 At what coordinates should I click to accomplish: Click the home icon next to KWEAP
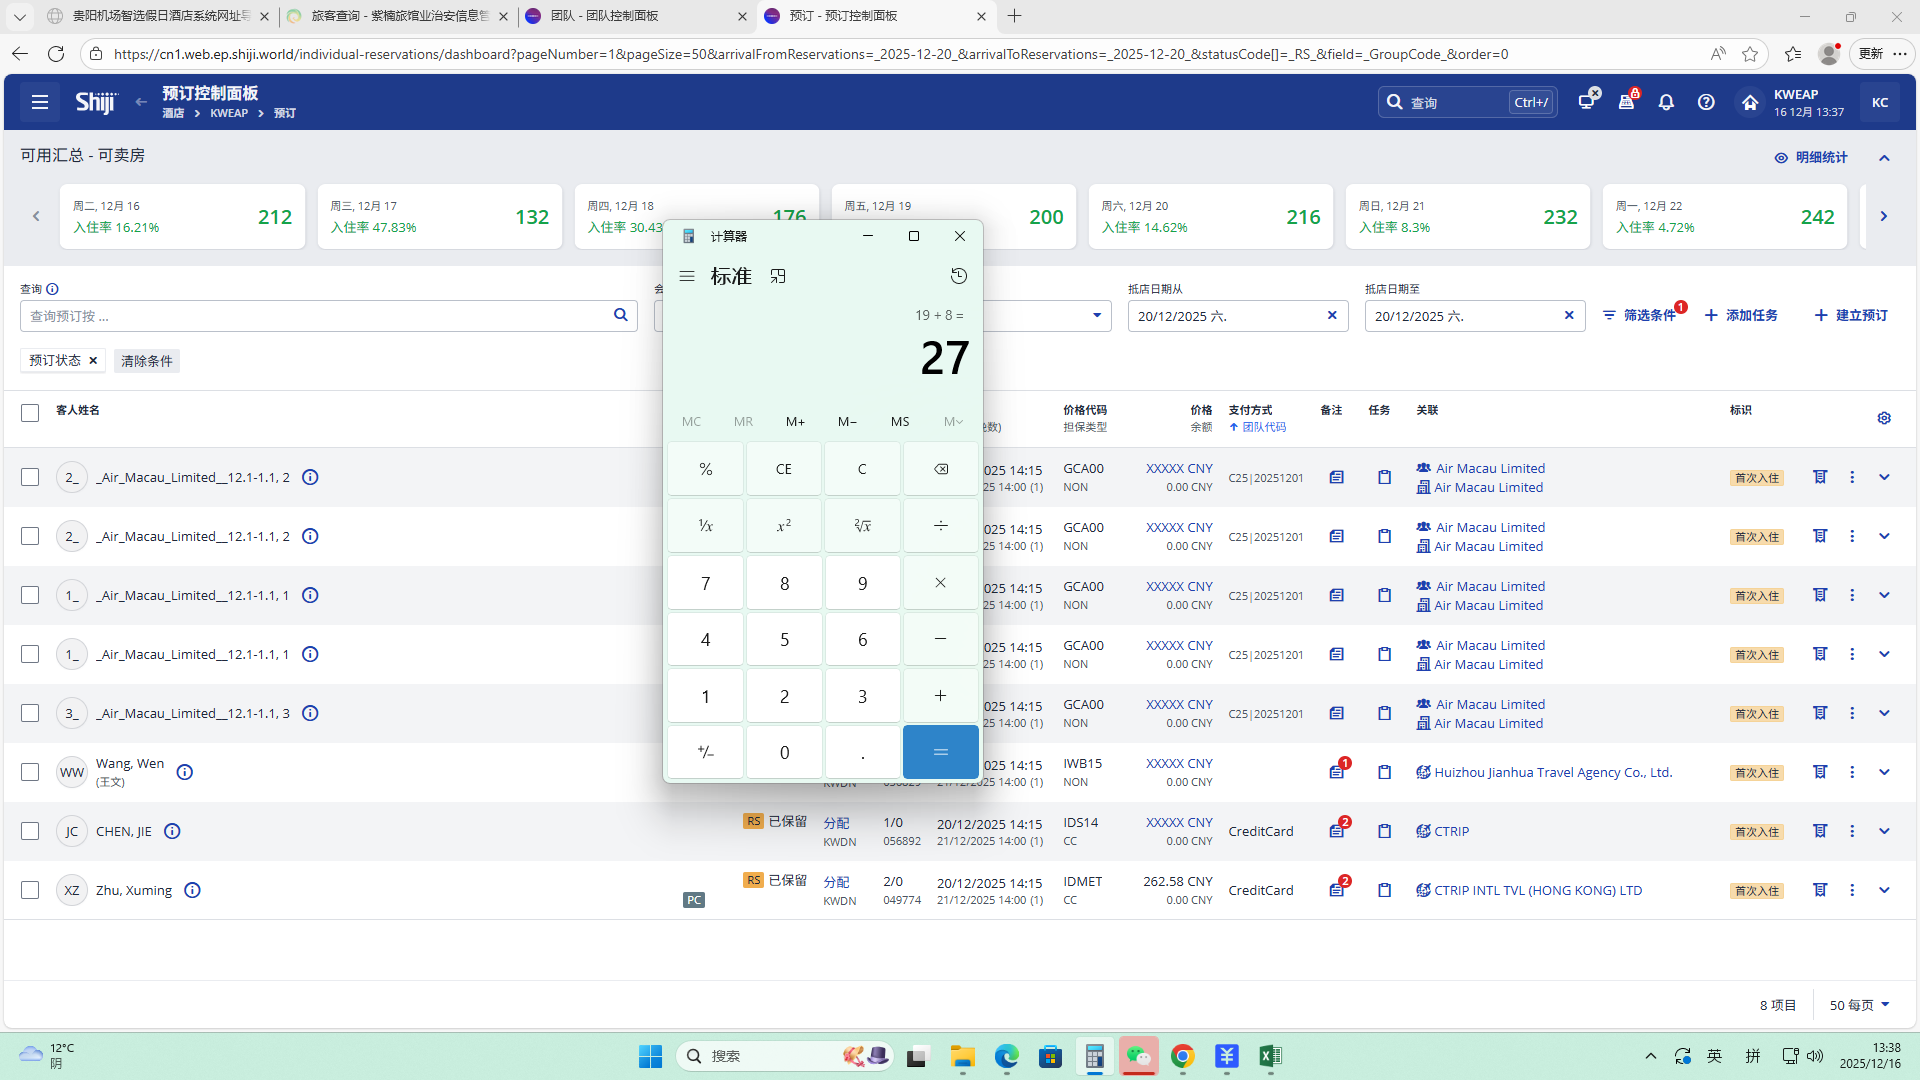(1749, 102)
